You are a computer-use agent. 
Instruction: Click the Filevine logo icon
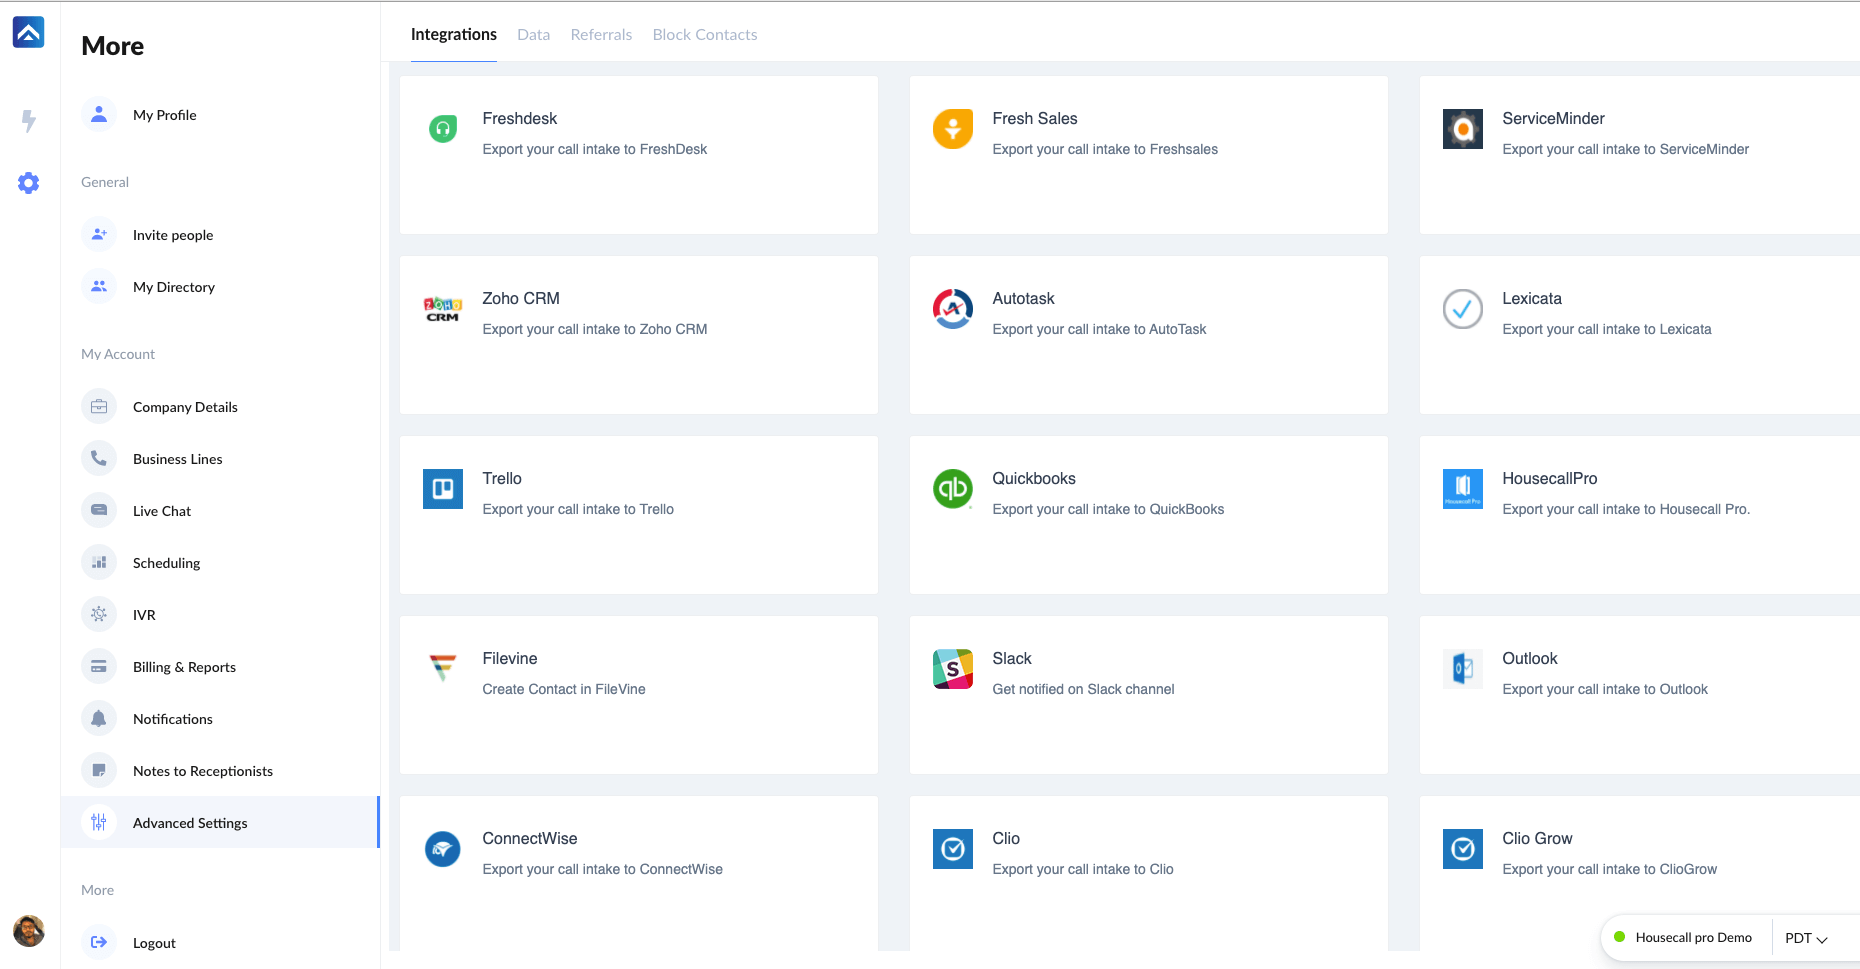click(x=443, y=667)
